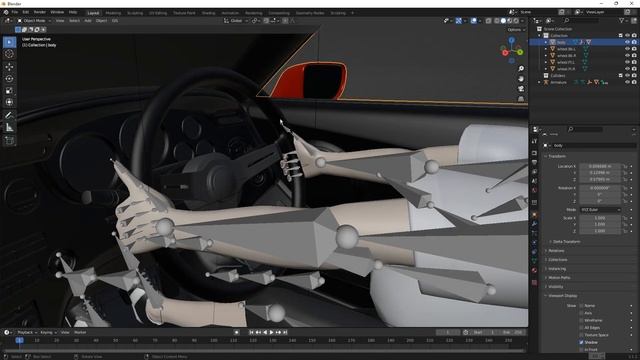Expand the Motion Paths panel

click(559, 278)
